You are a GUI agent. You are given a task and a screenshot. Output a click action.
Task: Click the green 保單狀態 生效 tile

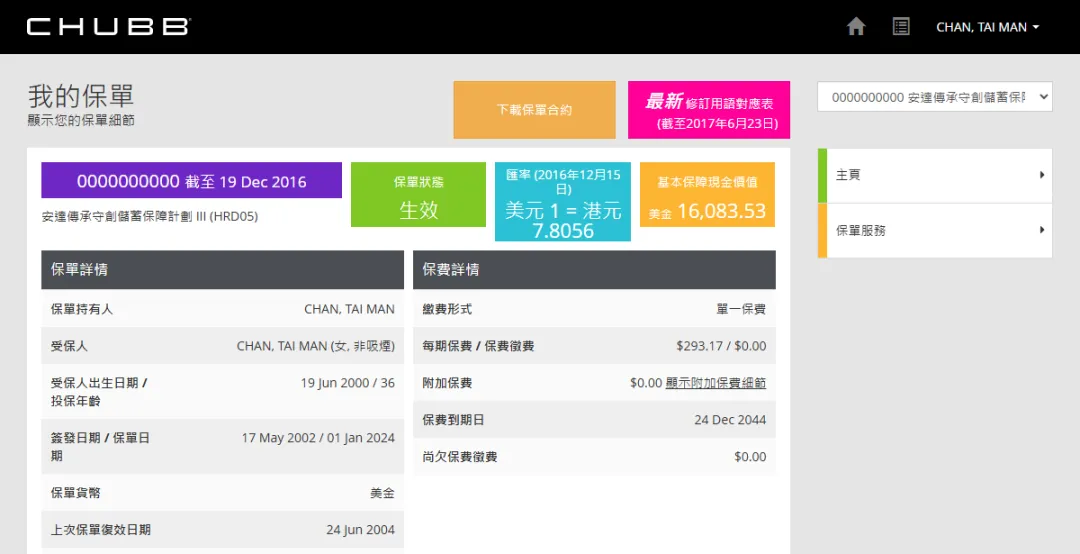pyautogui.click(x=419, y=194)
